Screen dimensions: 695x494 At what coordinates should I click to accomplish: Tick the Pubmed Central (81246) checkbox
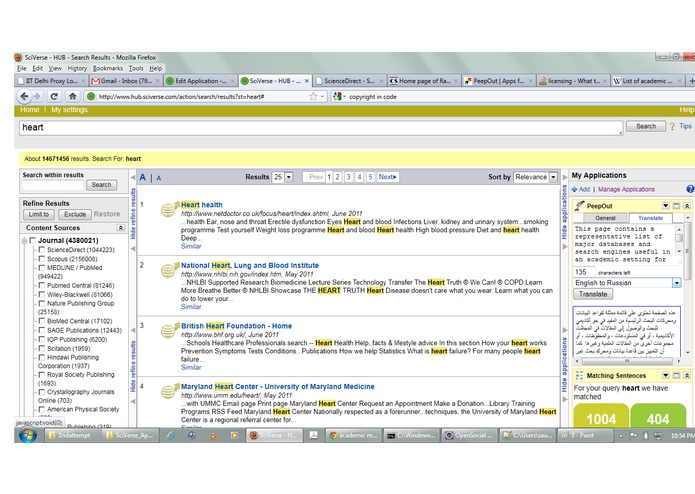point(42,285)
